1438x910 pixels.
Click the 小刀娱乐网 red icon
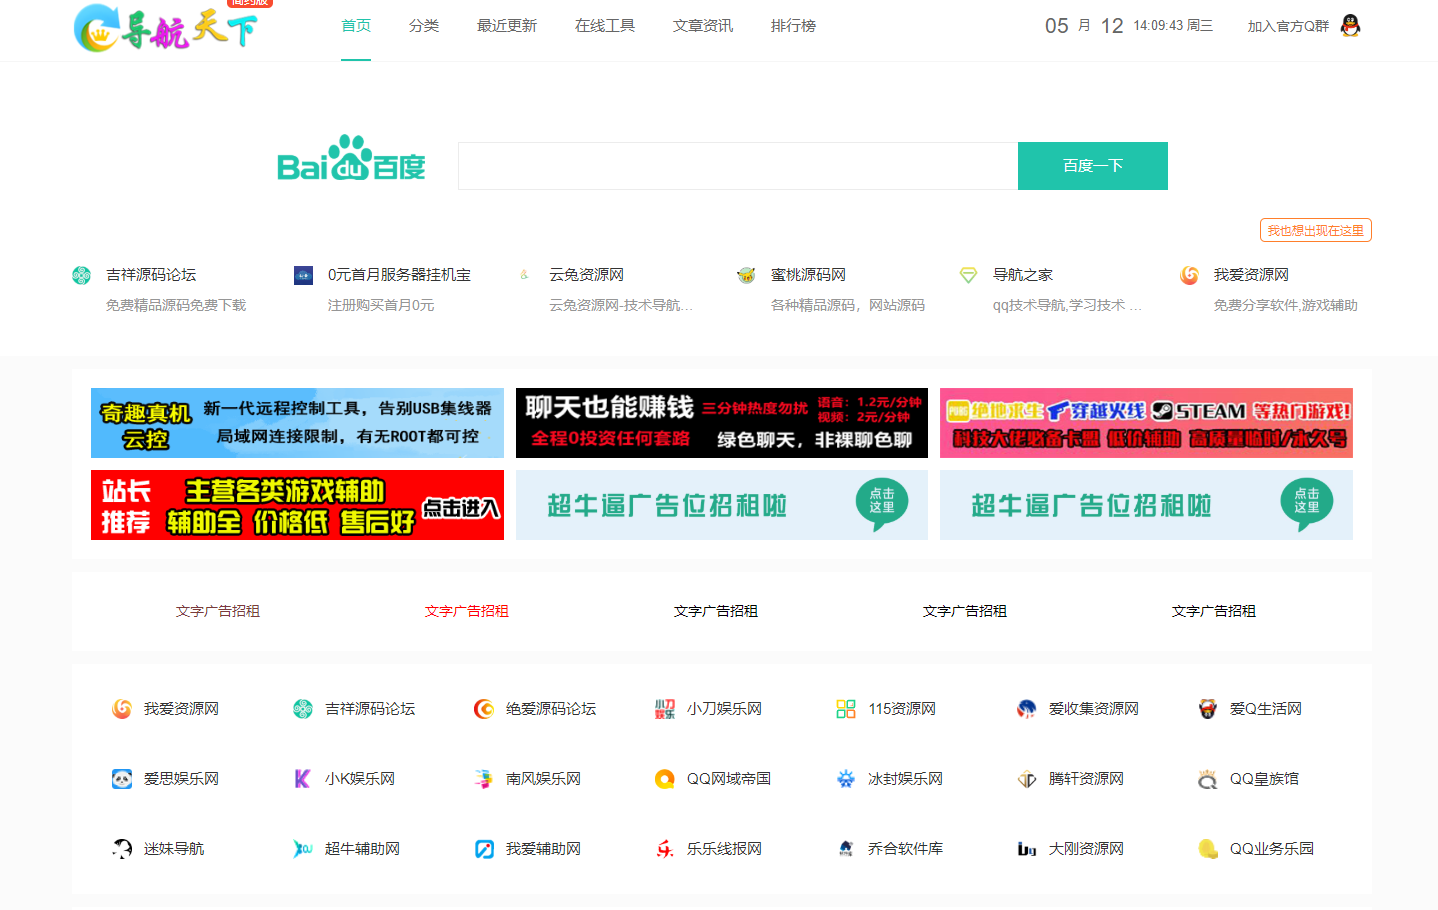pyautogui.click(x=665, y=709)
